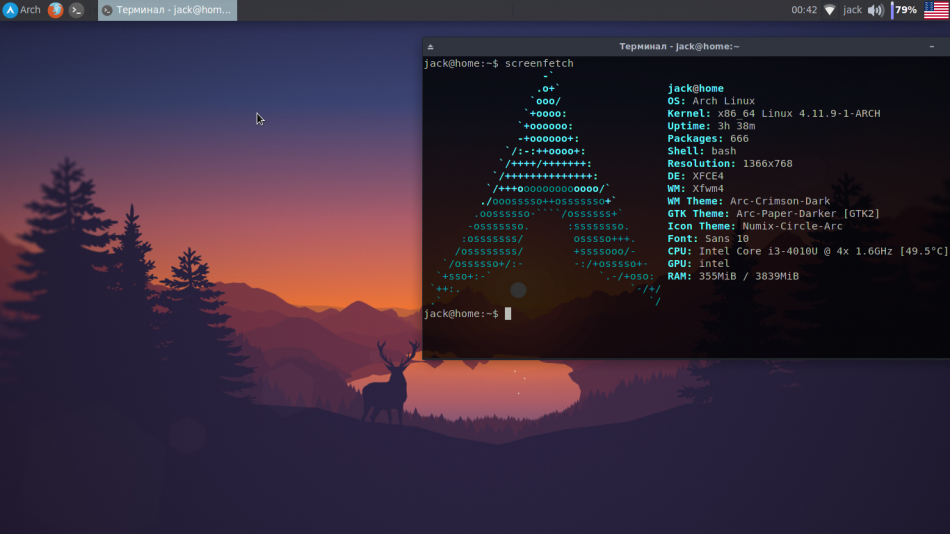Switch keyboard layout via US flag
The height and width of the screenshot is (534, 950).
(937, 10)
